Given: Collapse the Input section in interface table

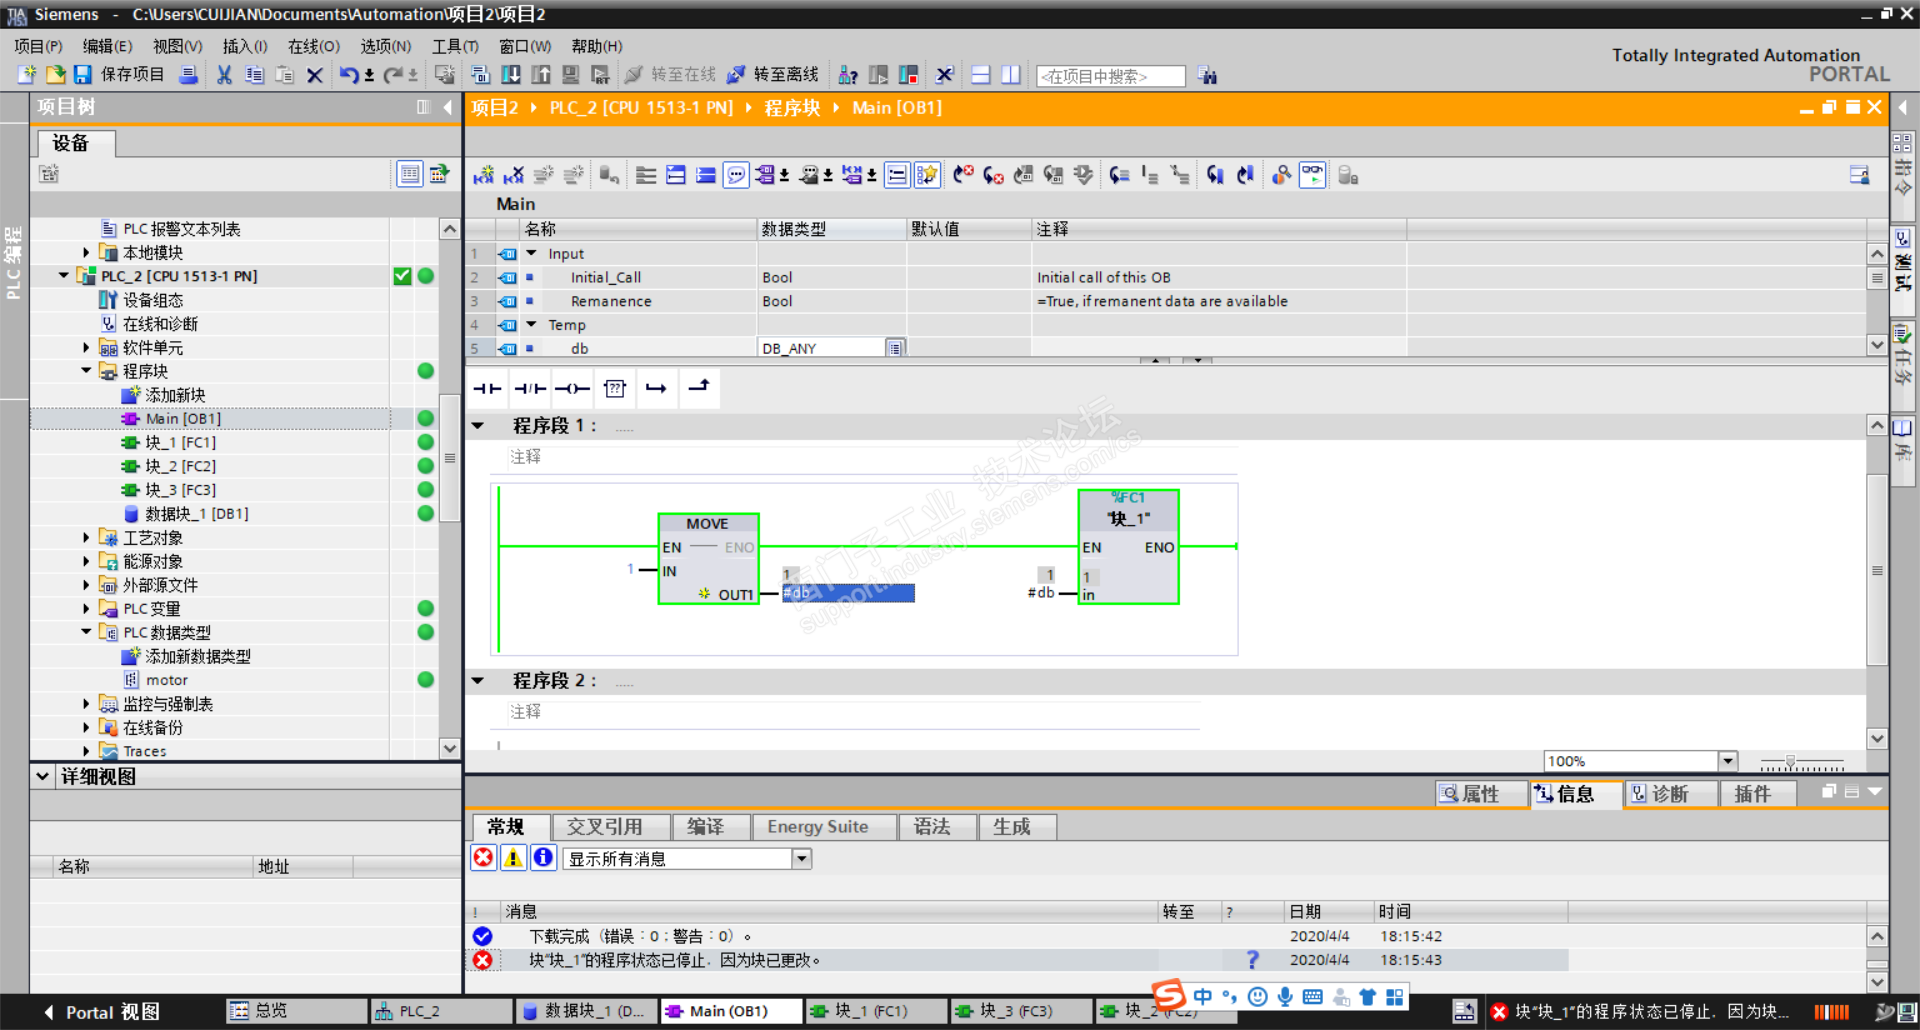Looking at the screenshot, I should point(532,254).
